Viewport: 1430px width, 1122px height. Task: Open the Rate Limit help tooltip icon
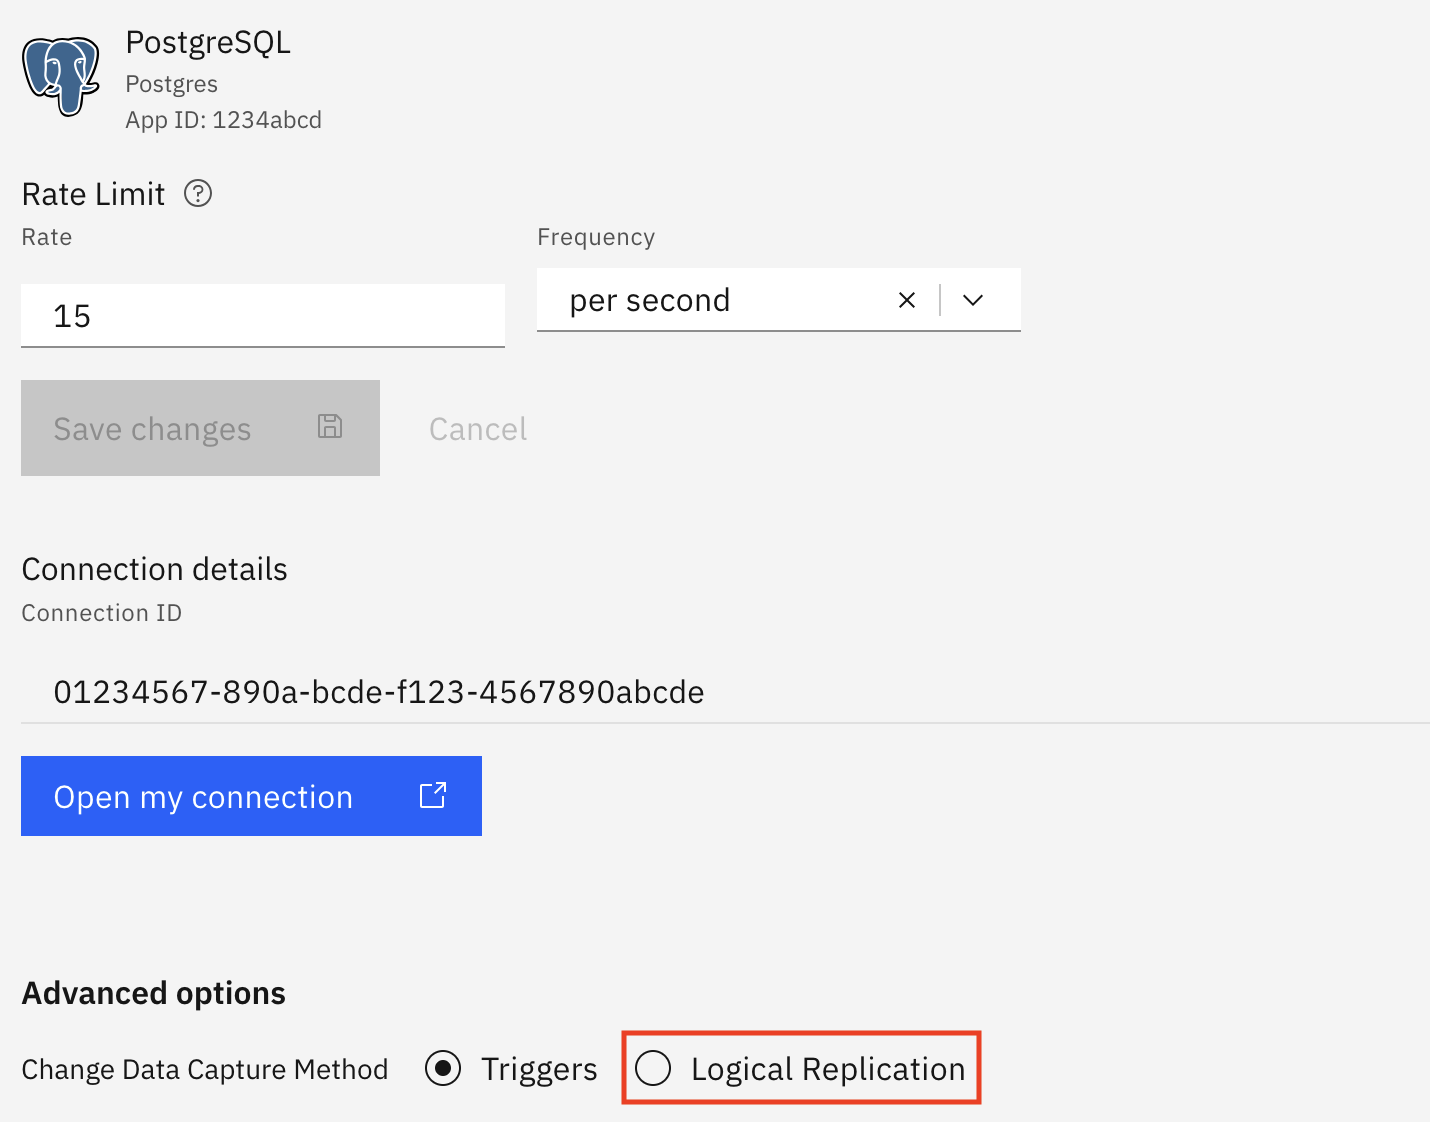(198, 193)
